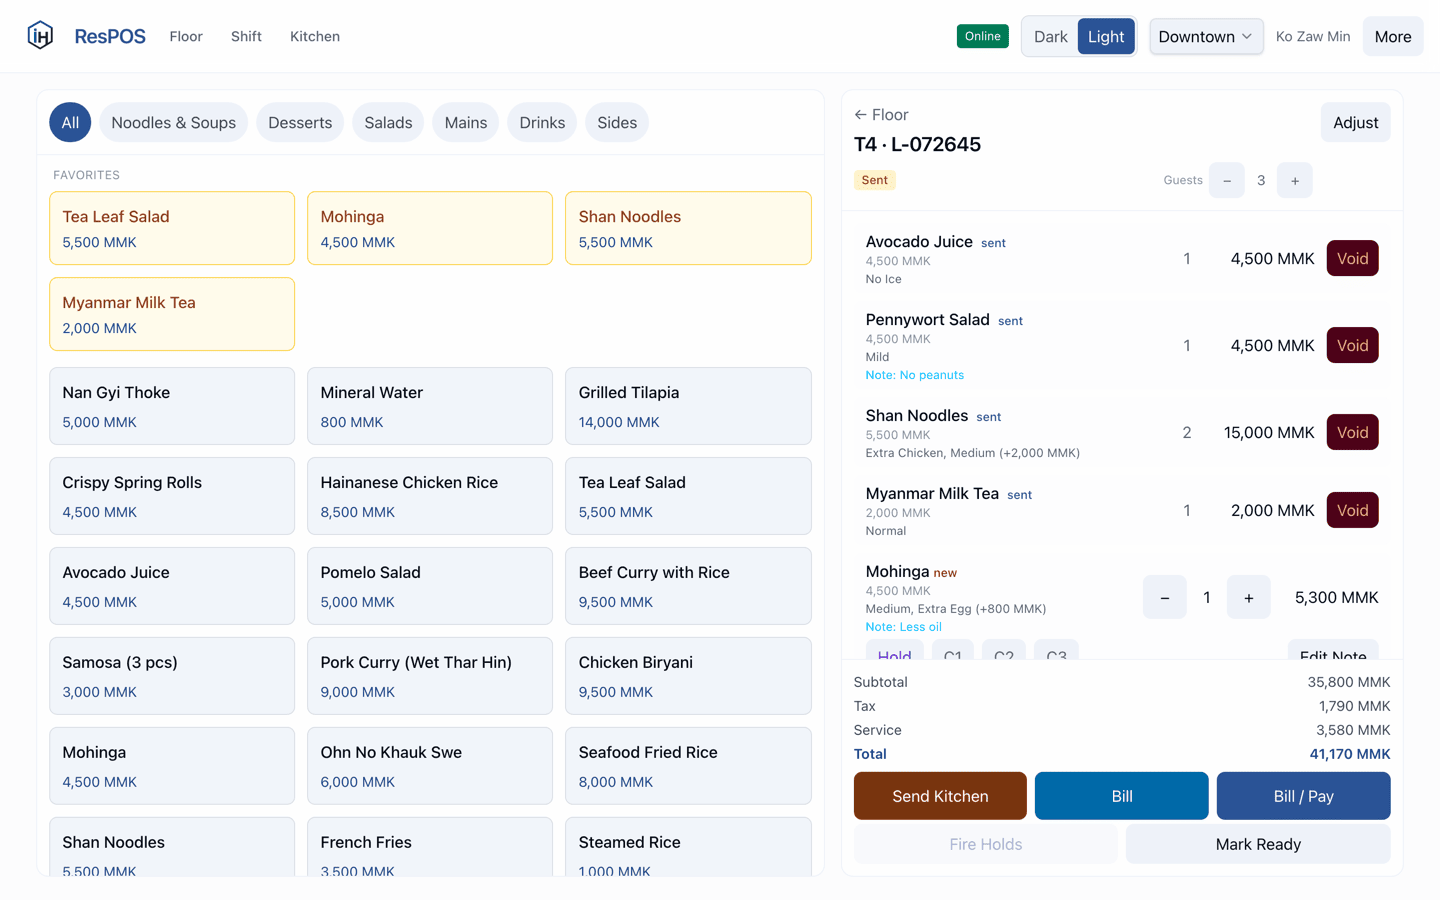The image size is (1440, 900).
Task: Click the Ko Zaw Min user name
Action: click(x=1313, y=37)
